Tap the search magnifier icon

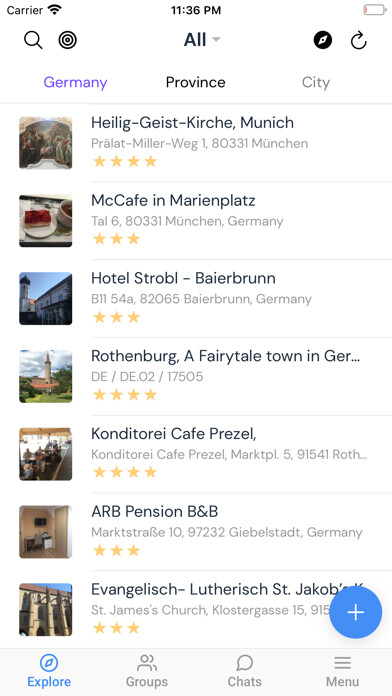(33, 40)
